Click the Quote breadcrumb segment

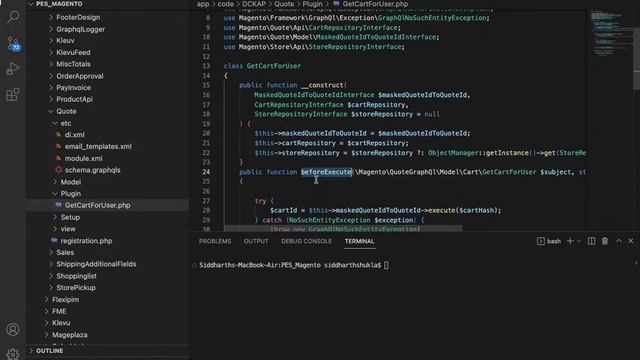[x=284, y=4]
